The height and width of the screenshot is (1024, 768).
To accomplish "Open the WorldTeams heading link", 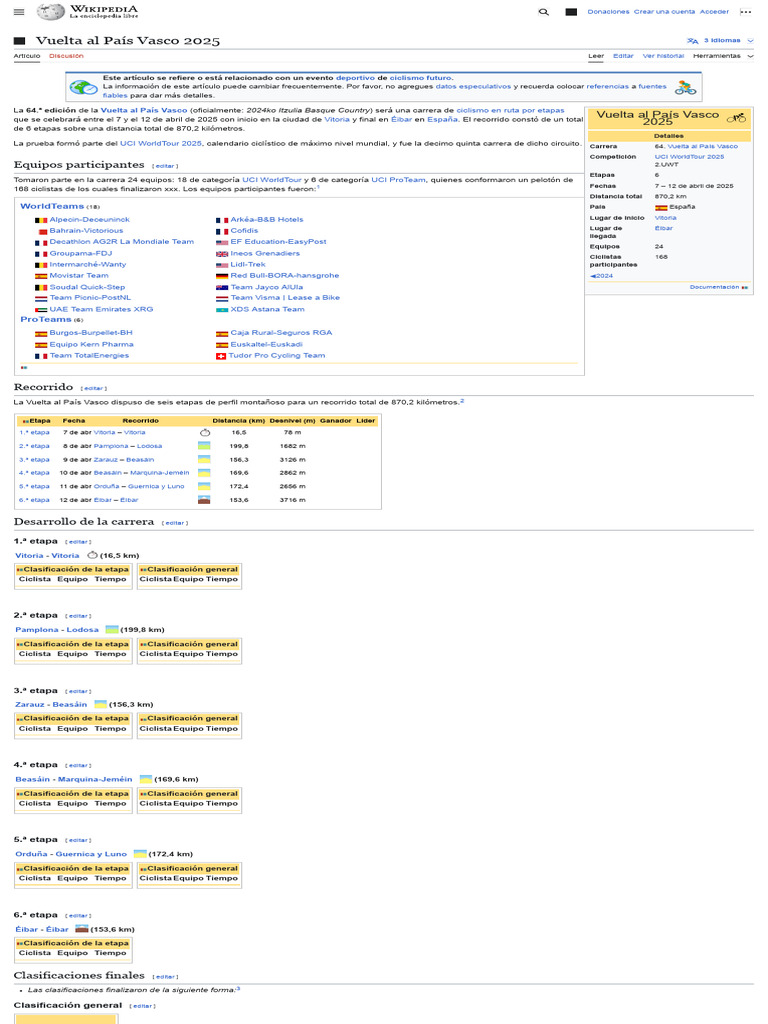I will point(52,206).
